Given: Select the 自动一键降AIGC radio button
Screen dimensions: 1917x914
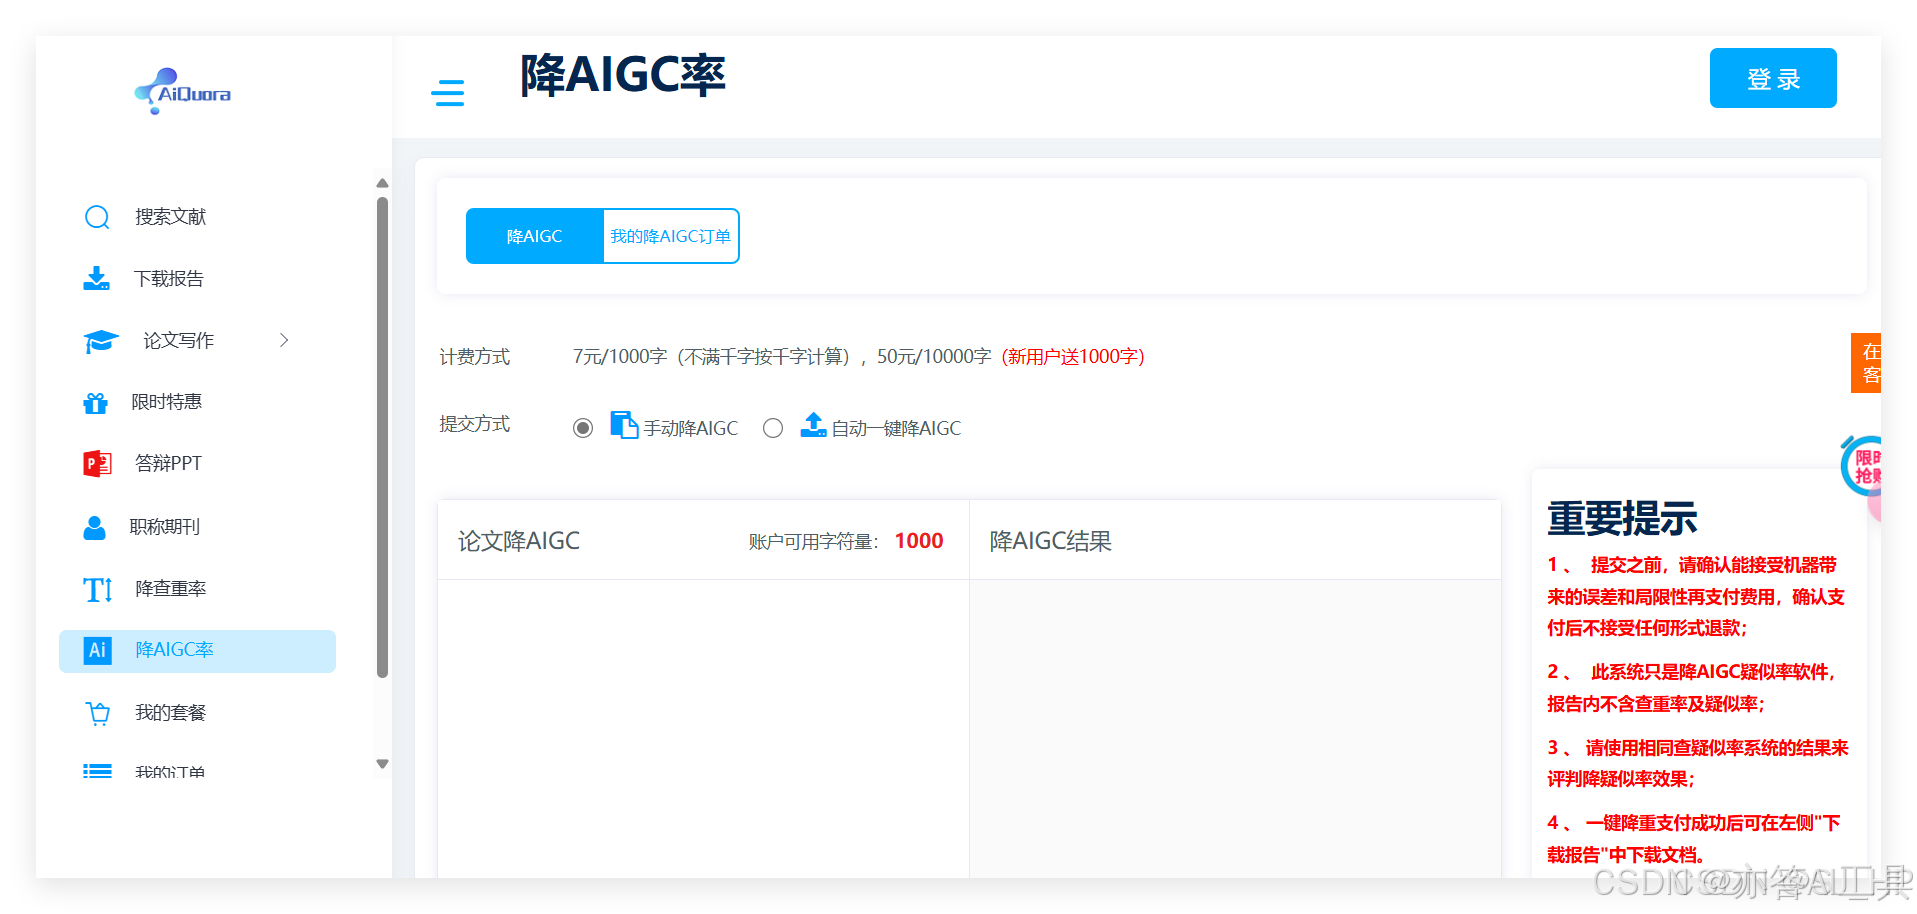Looking at the screenshot, I should 772,427.
